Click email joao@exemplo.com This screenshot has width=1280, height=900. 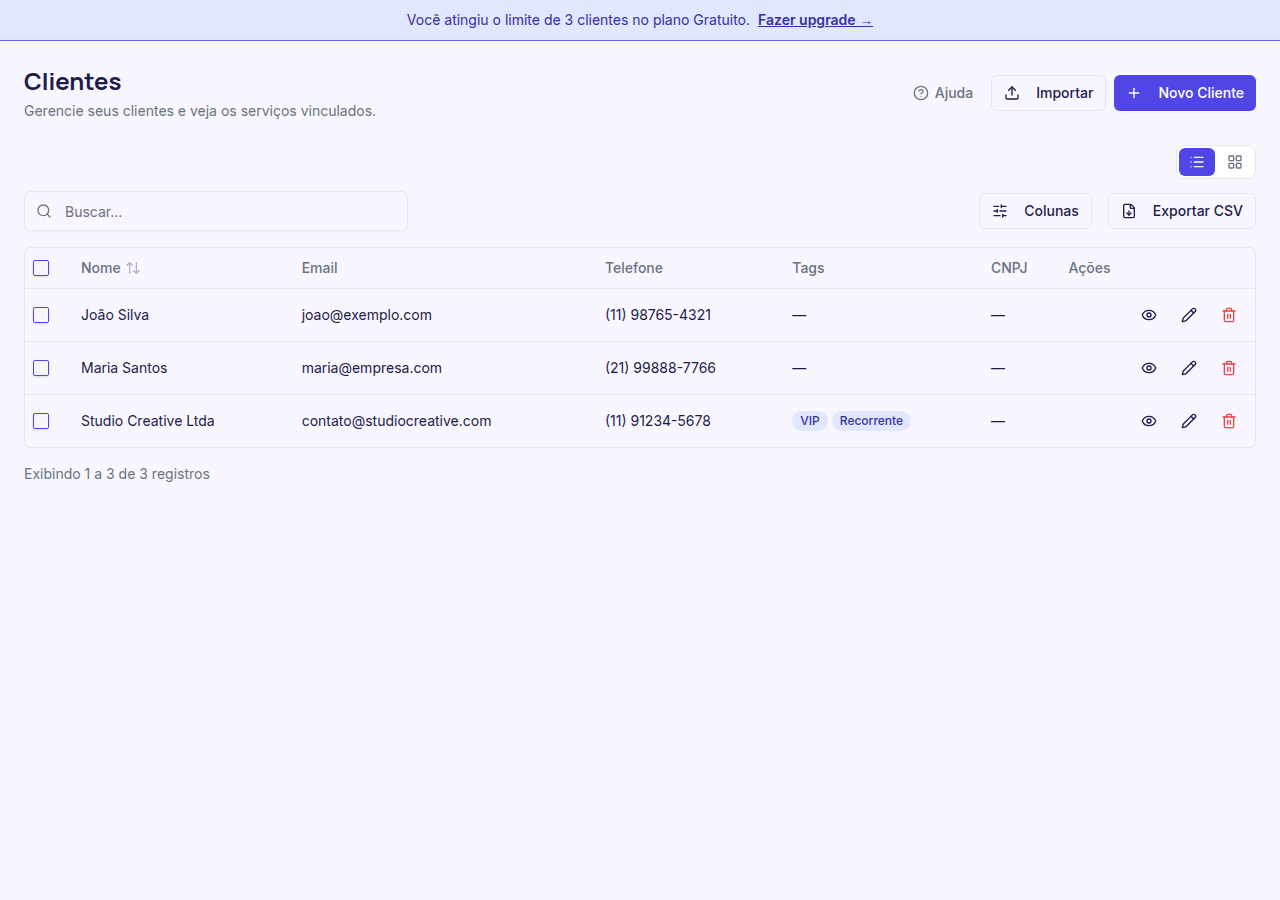click(x=367, y=315)
